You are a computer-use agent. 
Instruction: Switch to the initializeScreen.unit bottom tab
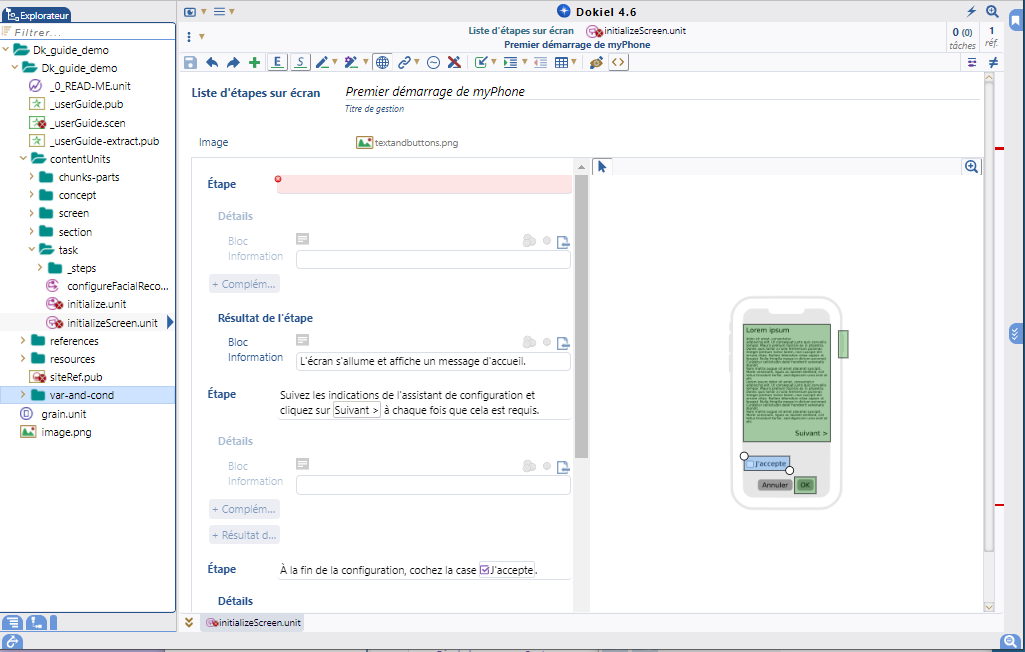point(254,623)
